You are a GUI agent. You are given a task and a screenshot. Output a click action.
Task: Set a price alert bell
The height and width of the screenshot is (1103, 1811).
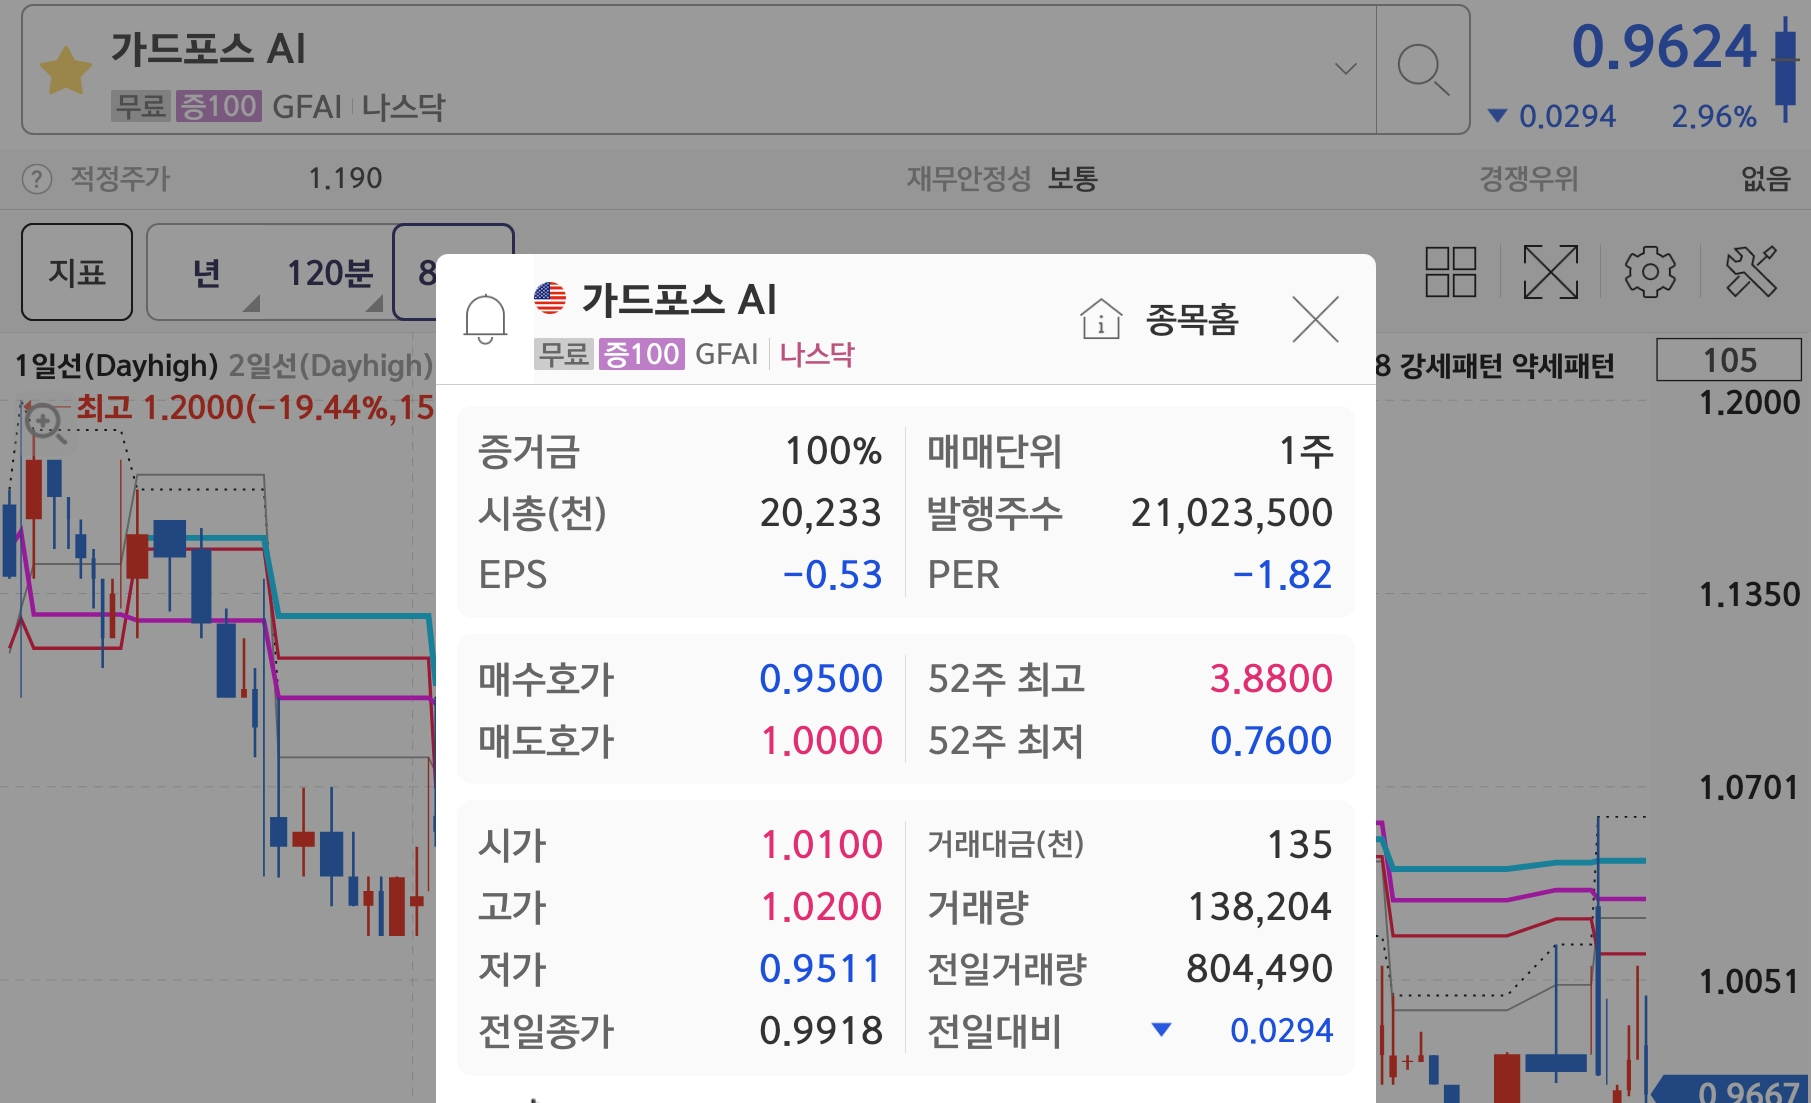pos(485,320)
